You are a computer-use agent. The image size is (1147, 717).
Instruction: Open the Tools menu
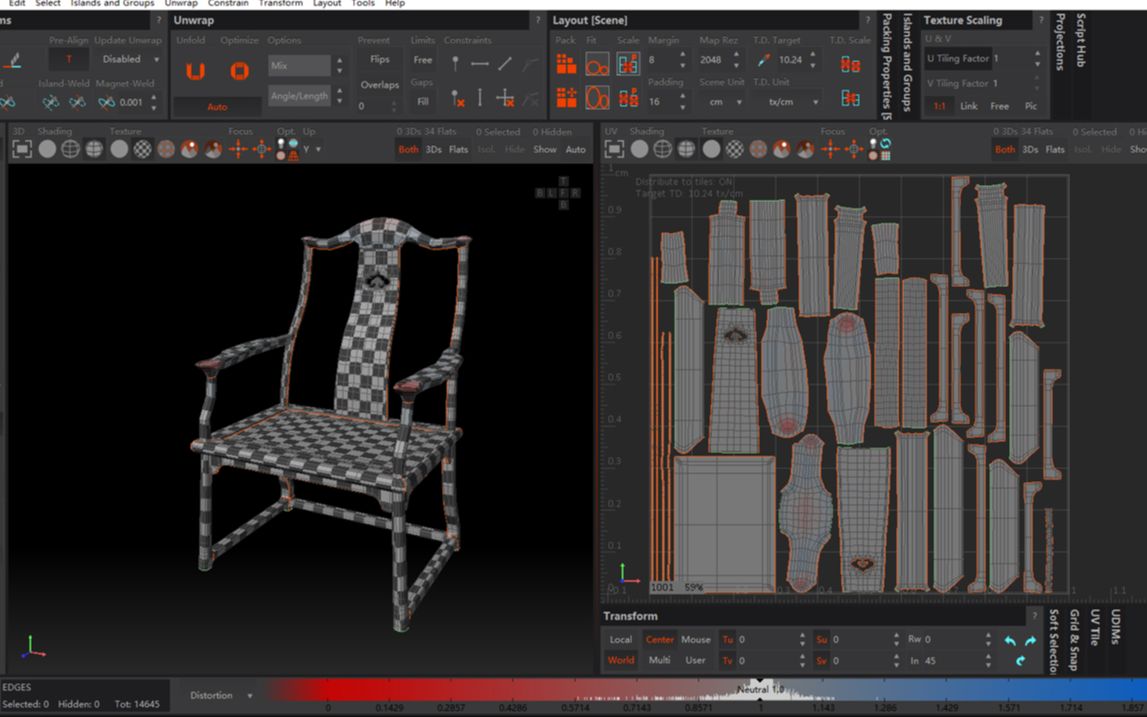coord(363,3)
